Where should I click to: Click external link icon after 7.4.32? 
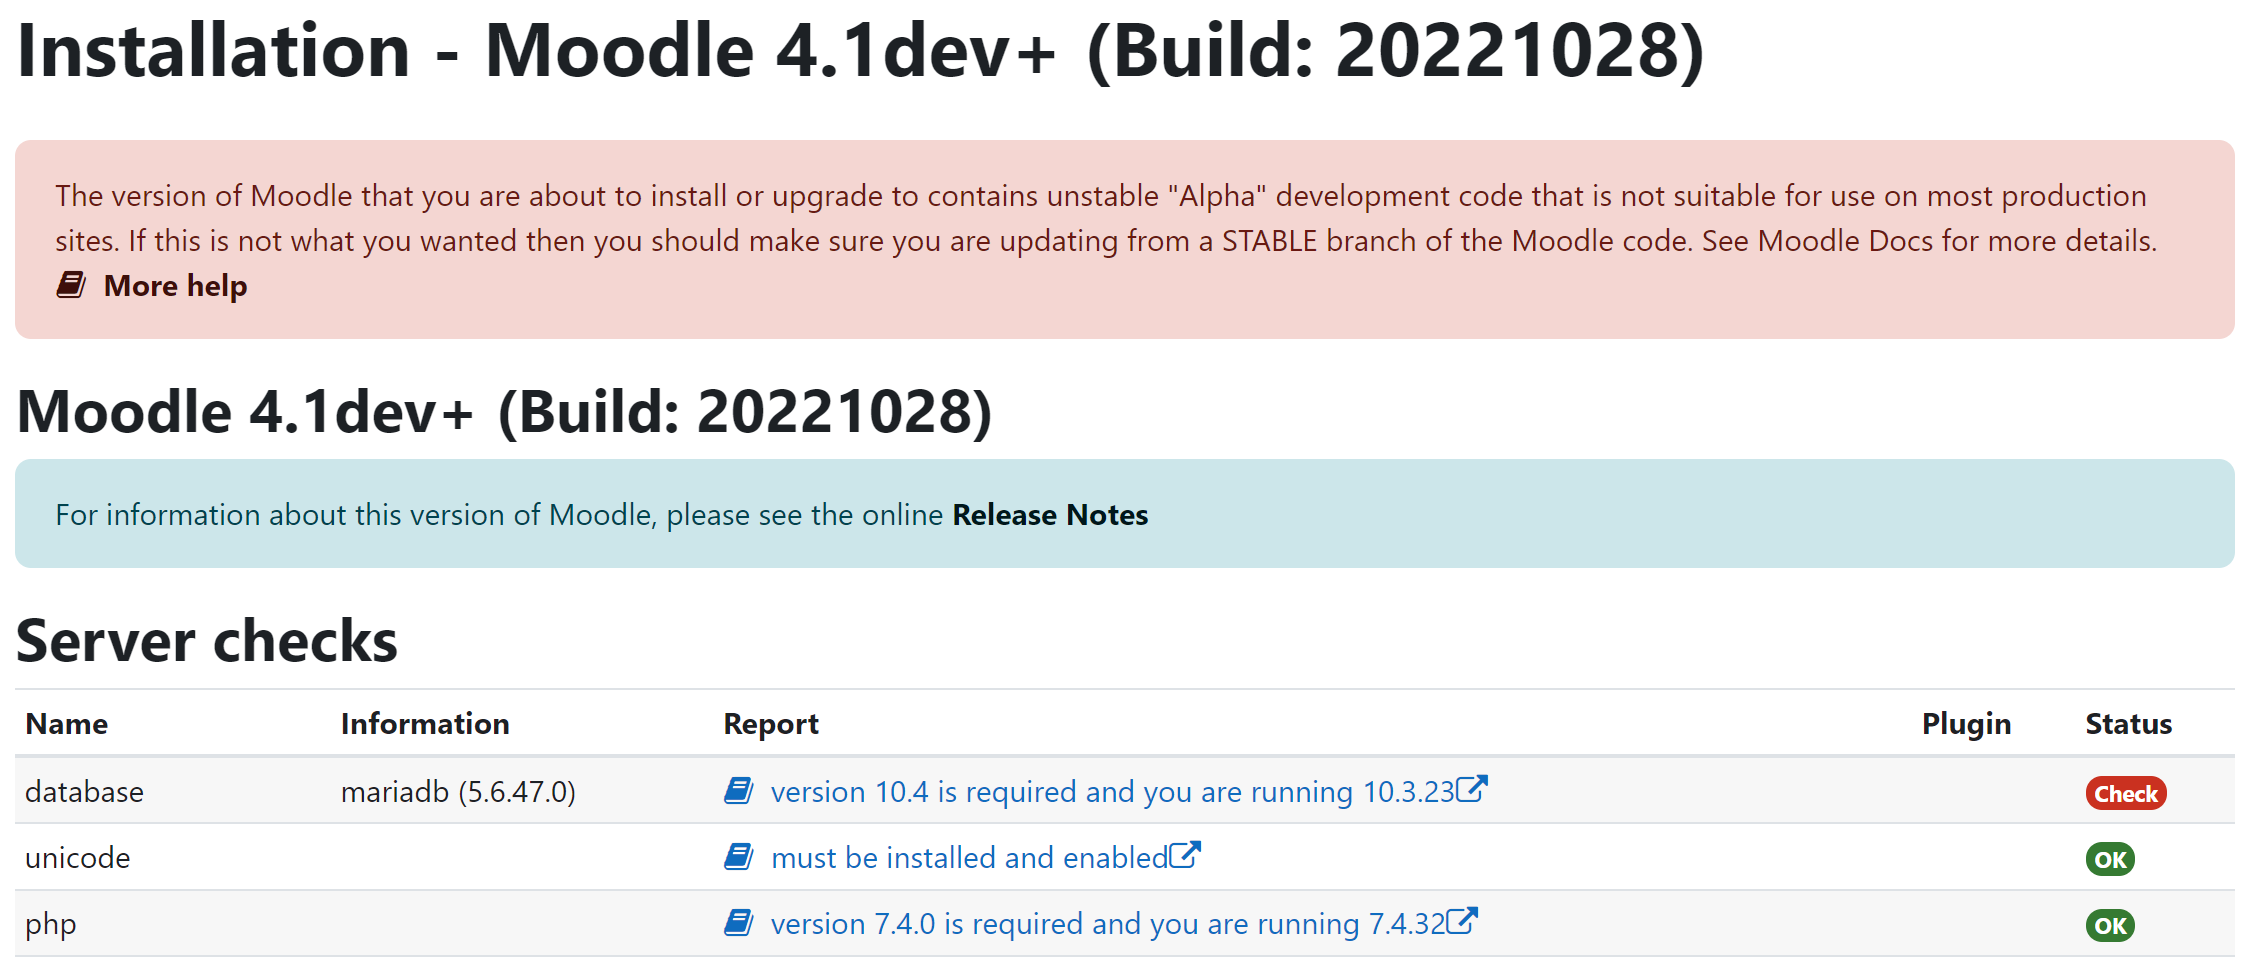click(1463, 921)
